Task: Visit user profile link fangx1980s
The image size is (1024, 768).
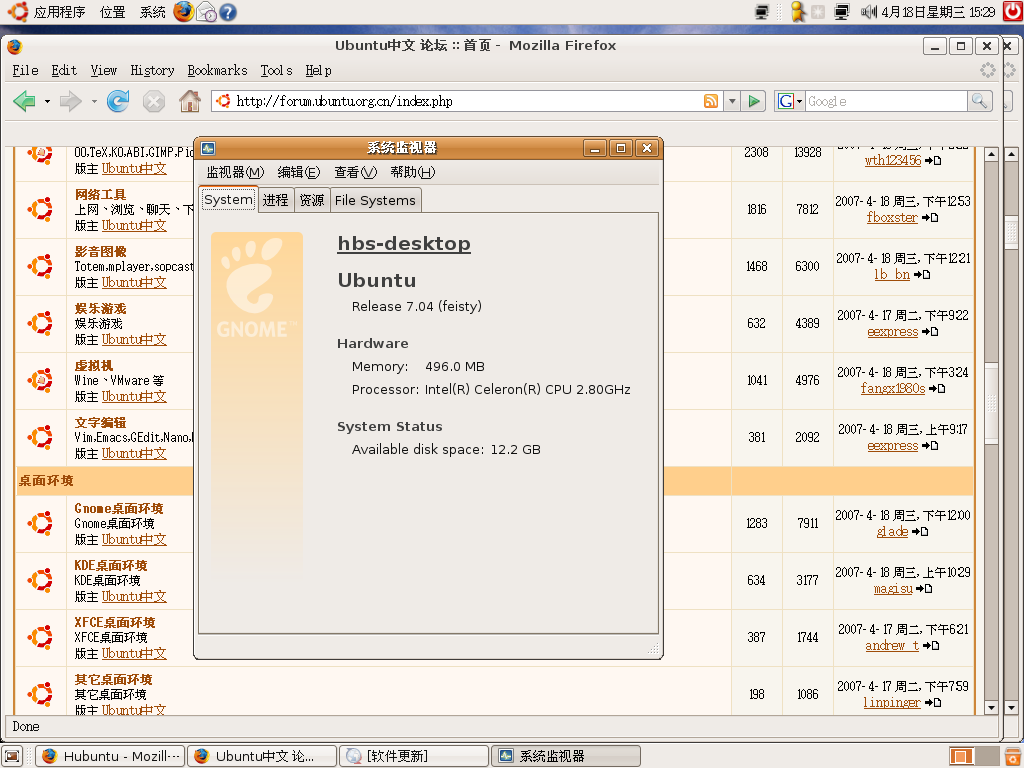Action: click(x=893, y=389)
